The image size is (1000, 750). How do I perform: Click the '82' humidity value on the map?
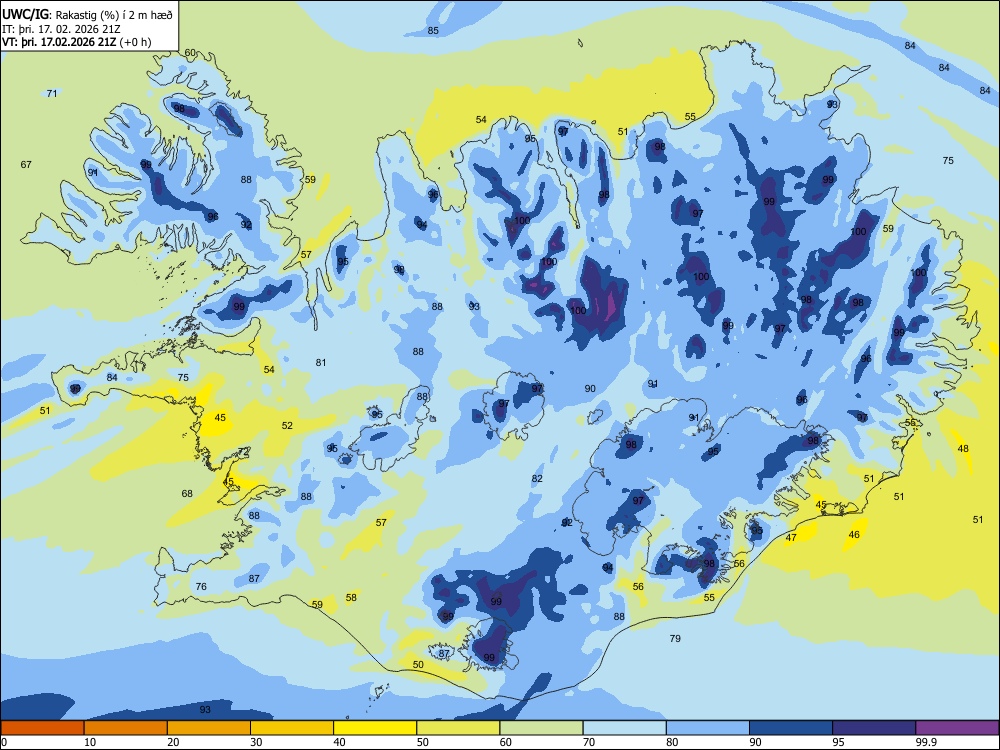click(537, 478)
